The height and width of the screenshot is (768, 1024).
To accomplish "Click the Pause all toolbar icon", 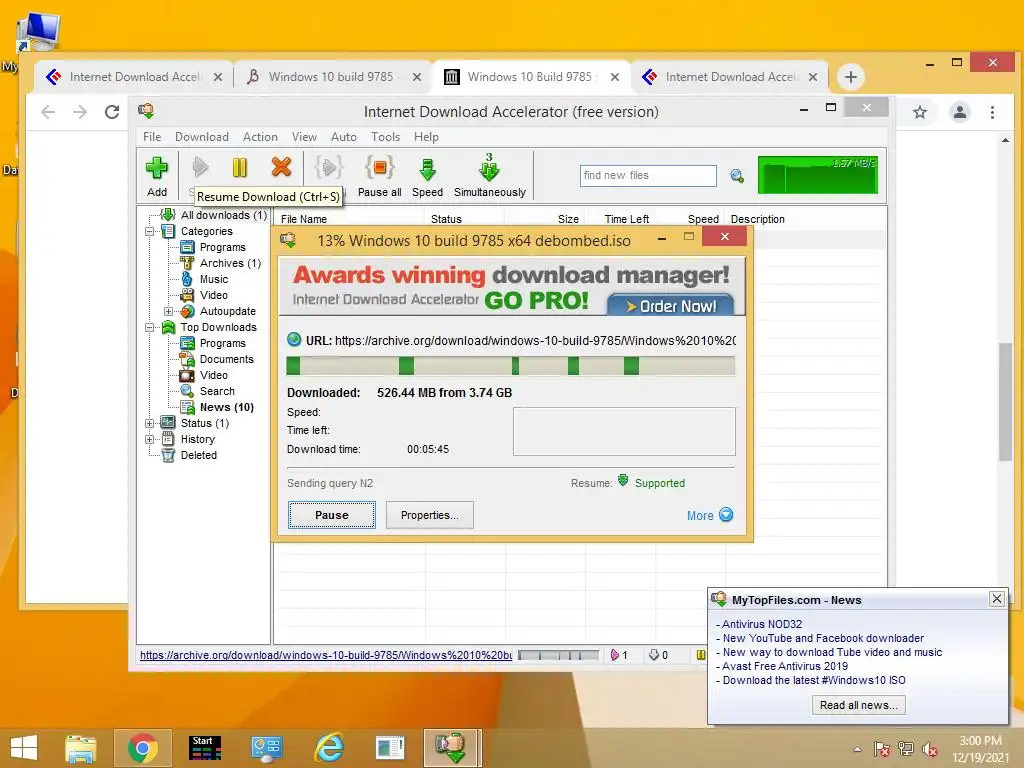I will pyautogui.click(x=379, y=167).
